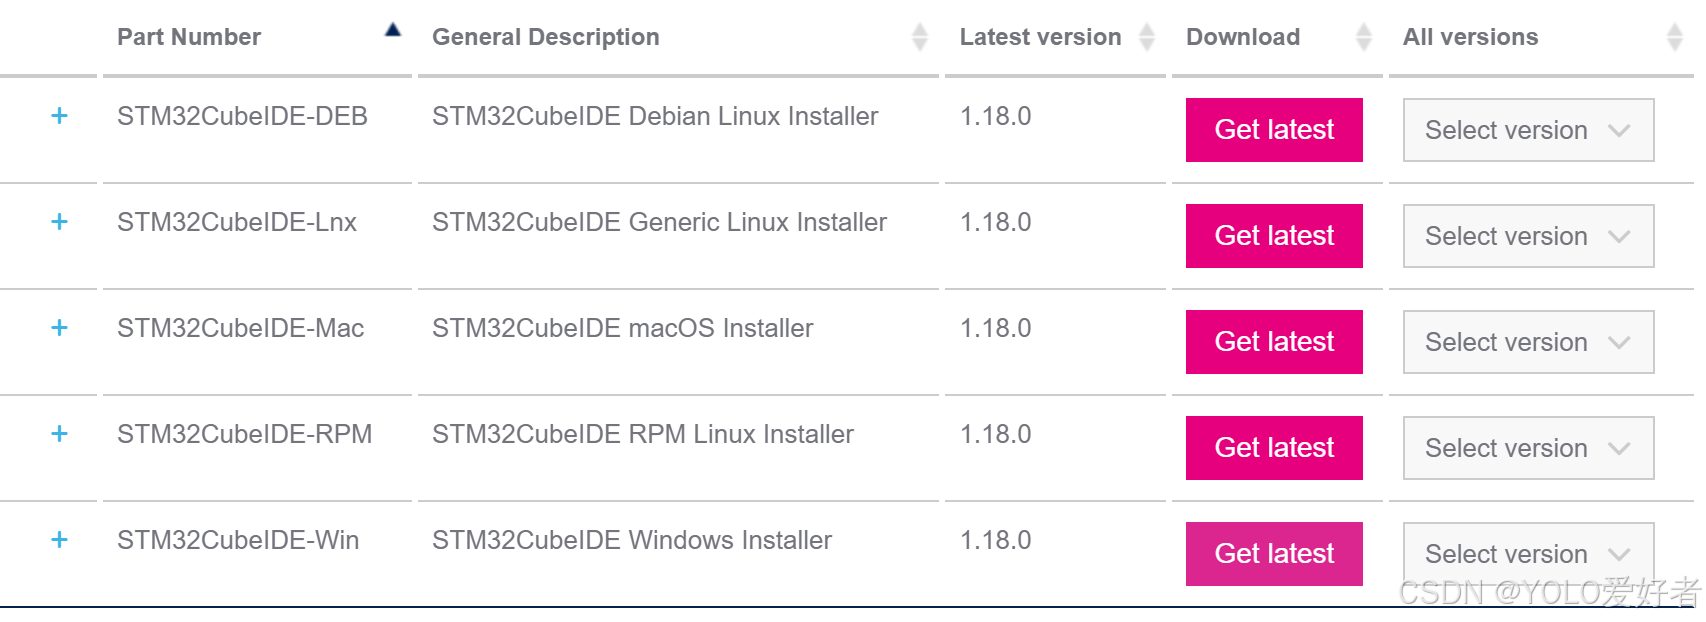Expand the STM32CubeIDE-DEB row with plus icon
Screen dimensions: 1706x622
pyautogui.click(x=59, y=116)
